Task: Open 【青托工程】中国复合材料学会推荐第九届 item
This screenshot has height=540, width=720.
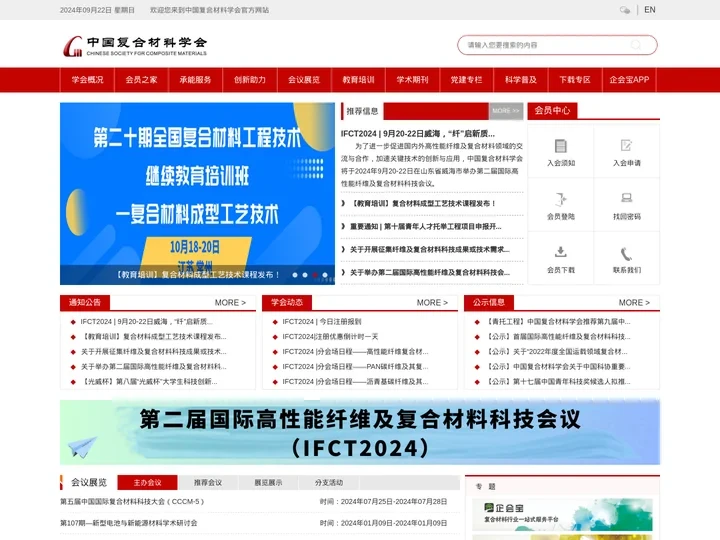Action: click(557, 321)
